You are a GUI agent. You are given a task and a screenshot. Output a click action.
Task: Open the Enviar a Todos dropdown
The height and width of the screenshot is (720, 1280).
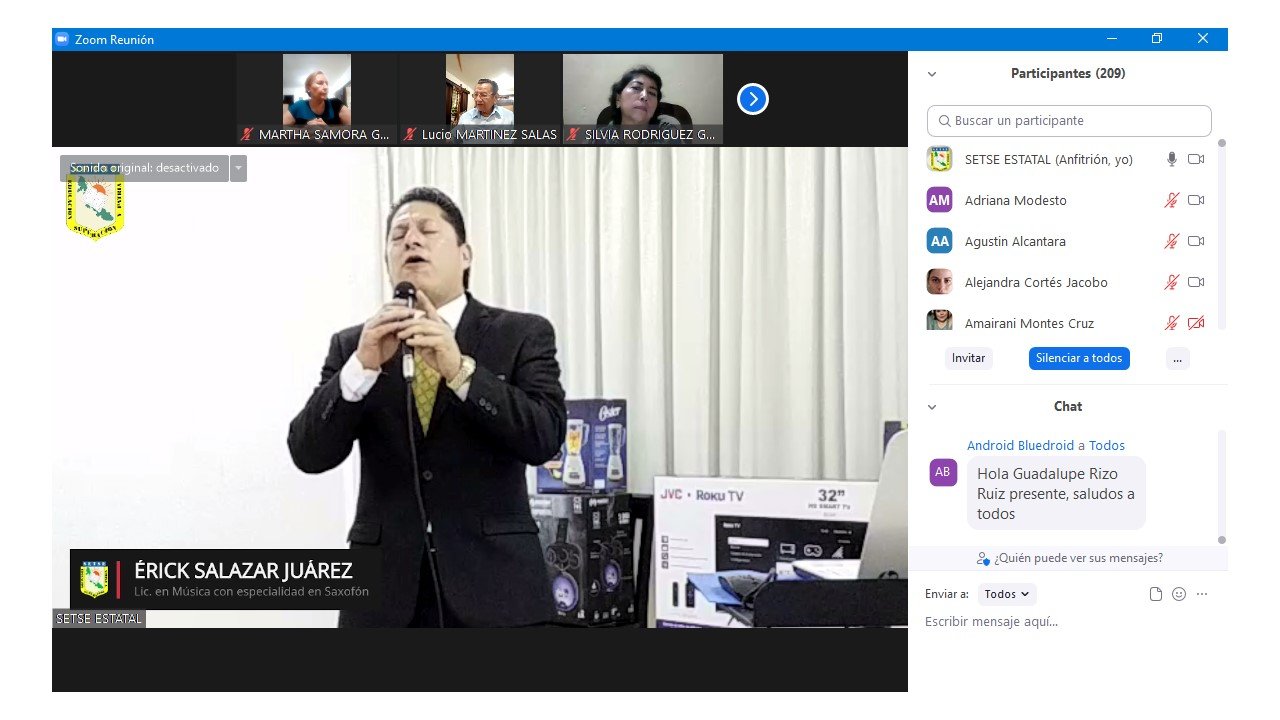(x=1006, y=594)
